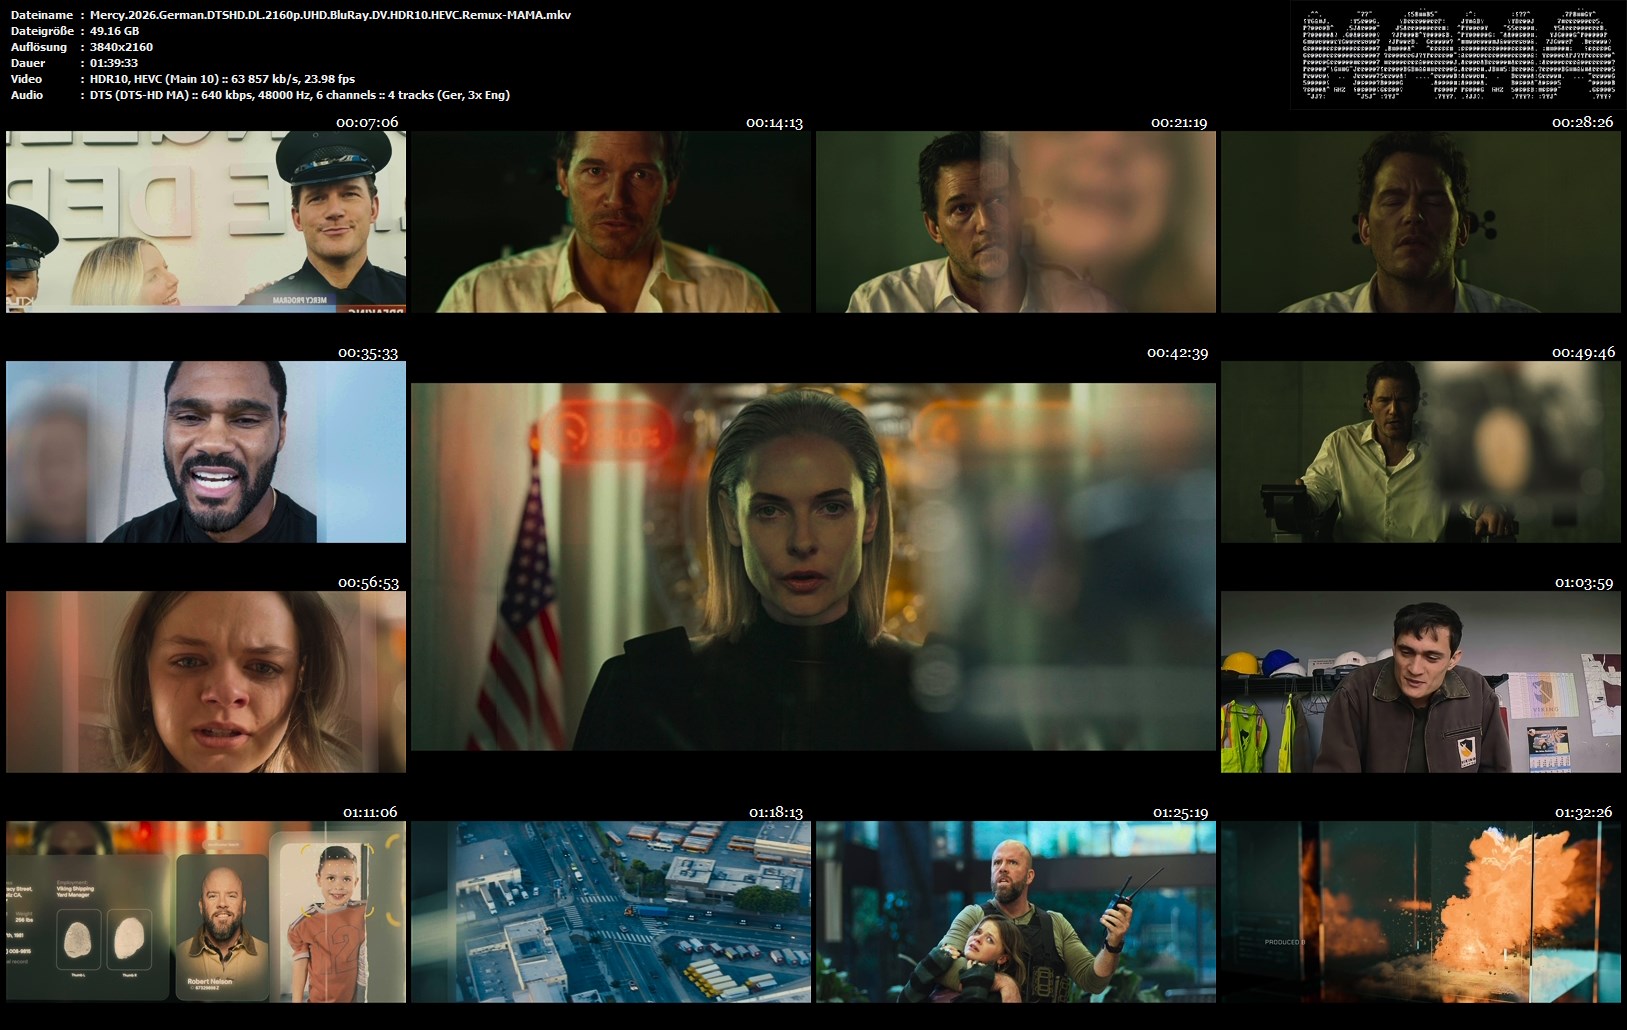Image resolution: width=1627 pixels, height=1030 pixels.
Task: Click the 00:56:53 timestamp
Action: pyautogui.click(x=368, y=582)
